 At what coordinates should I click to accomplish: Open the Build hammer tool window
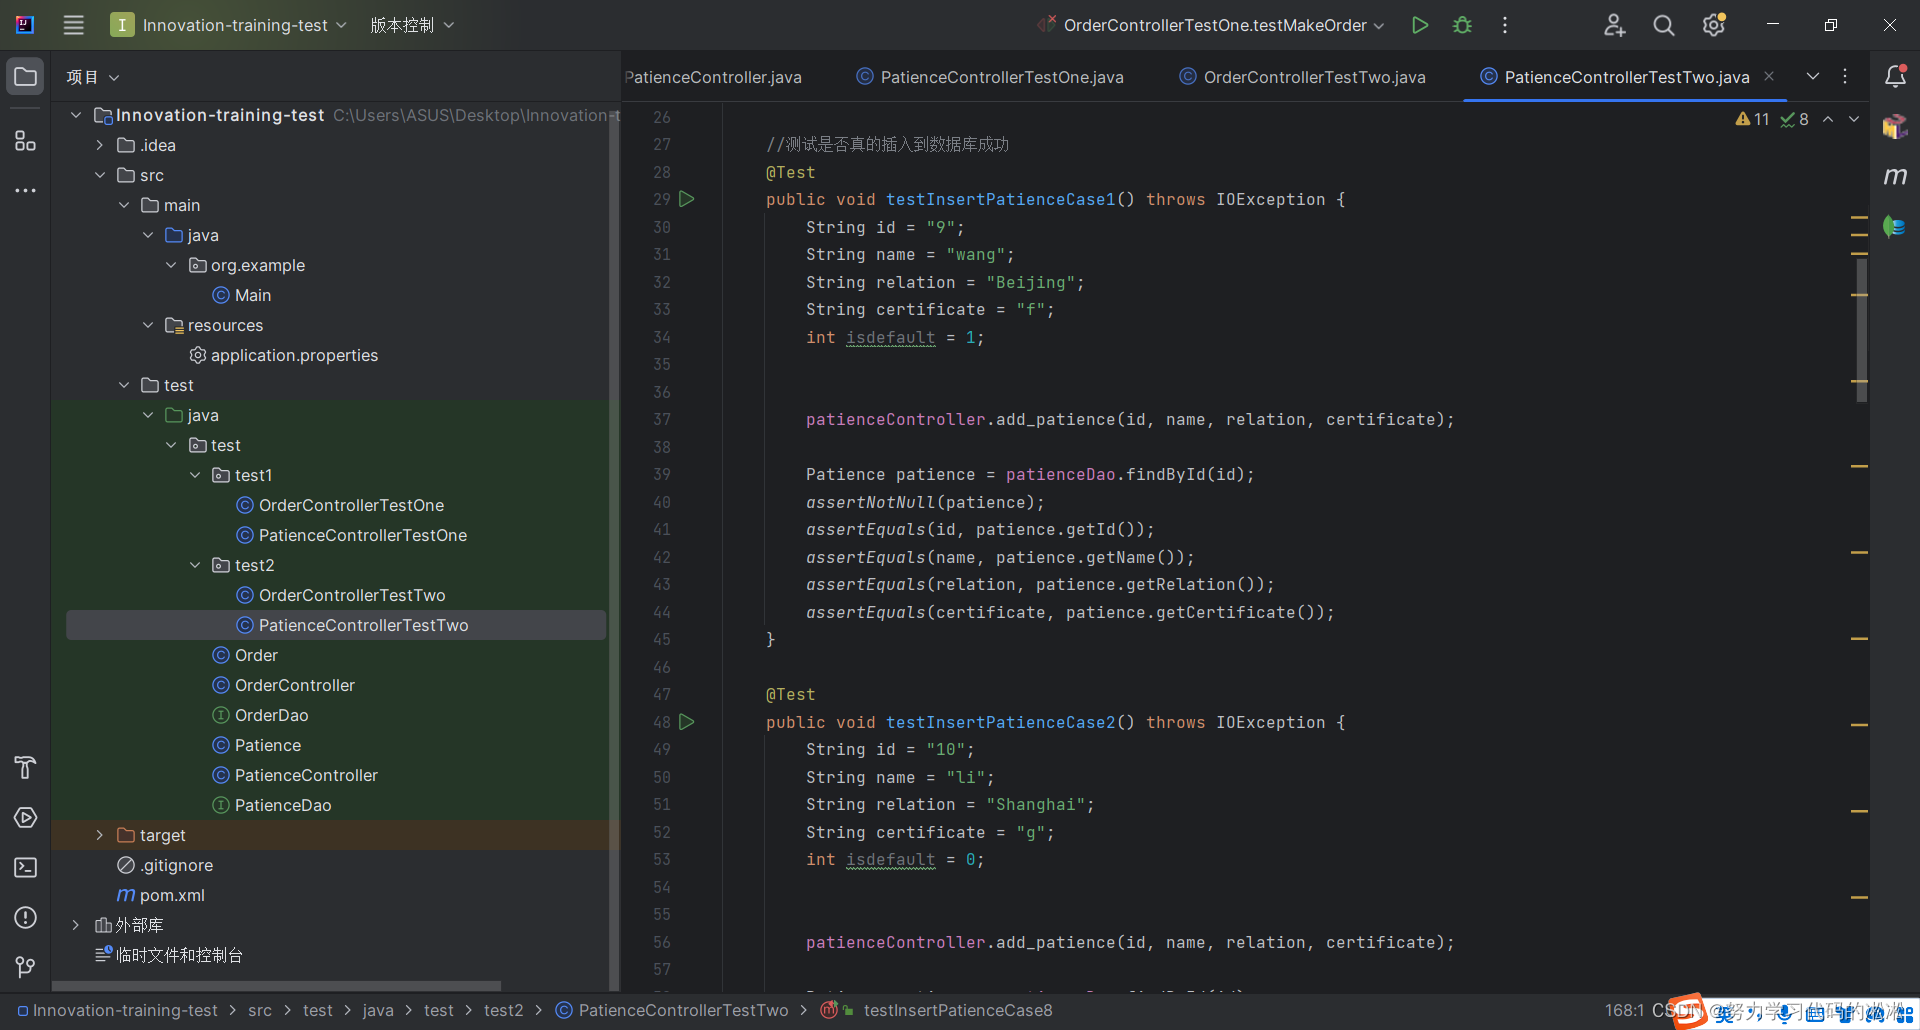click(x=26, y=767)
